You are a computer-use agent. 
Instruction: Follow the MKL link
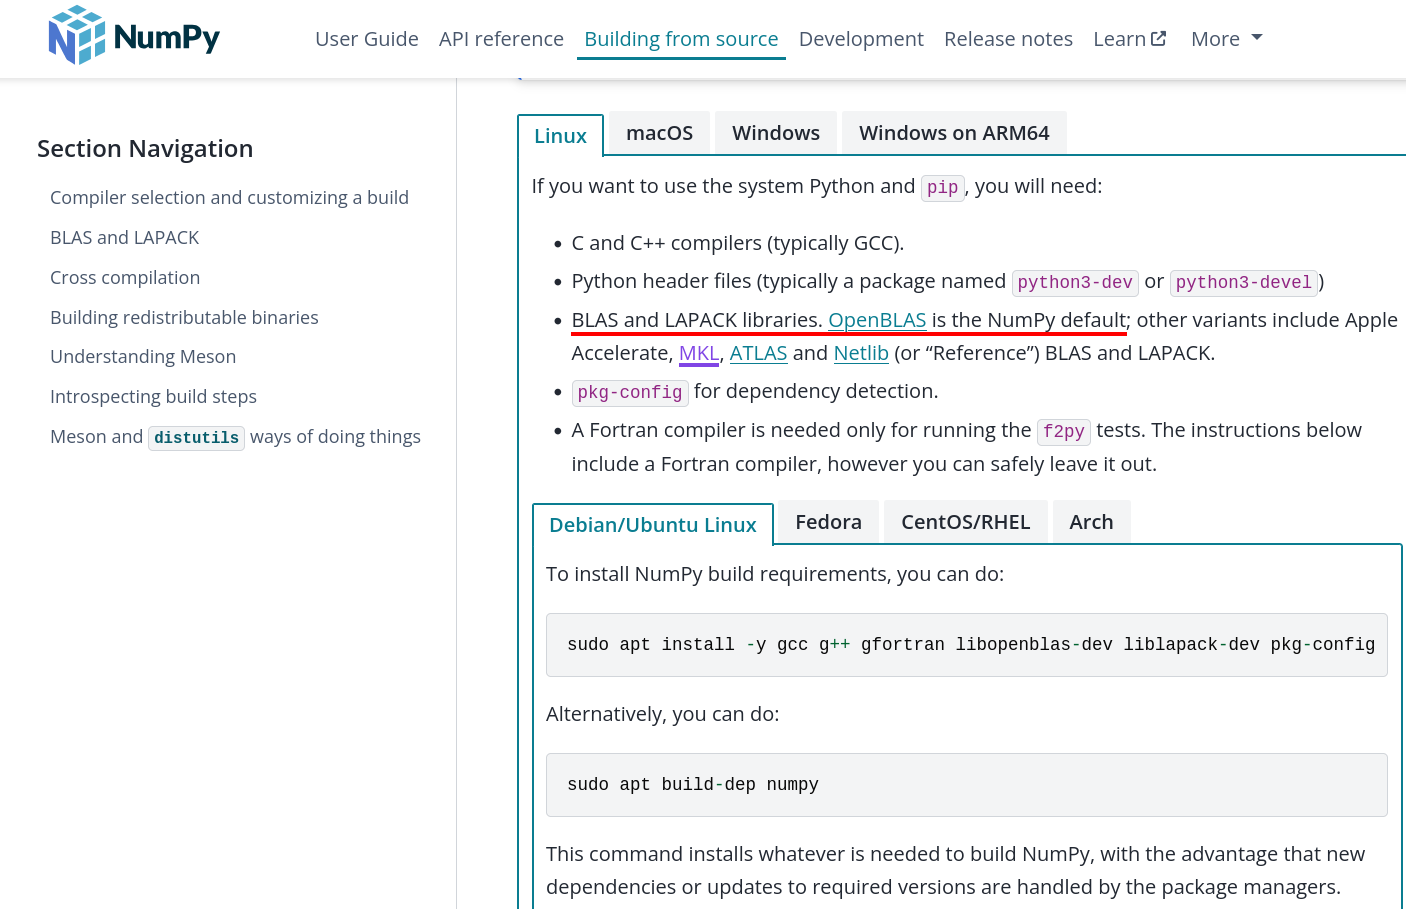pos(699,353)
